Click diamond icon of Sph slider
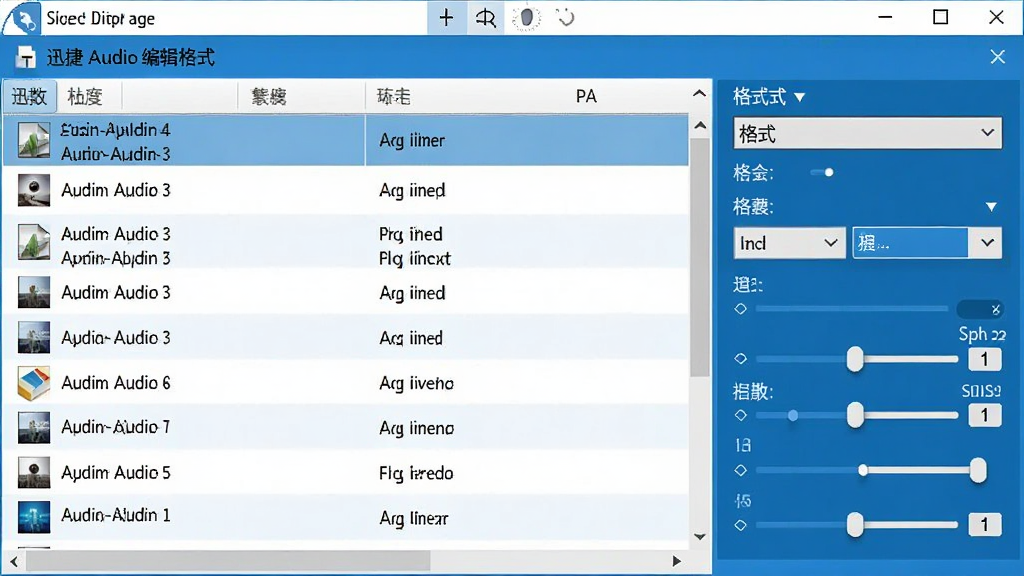This screenshot has width=1024, height=576. [741, 359]
